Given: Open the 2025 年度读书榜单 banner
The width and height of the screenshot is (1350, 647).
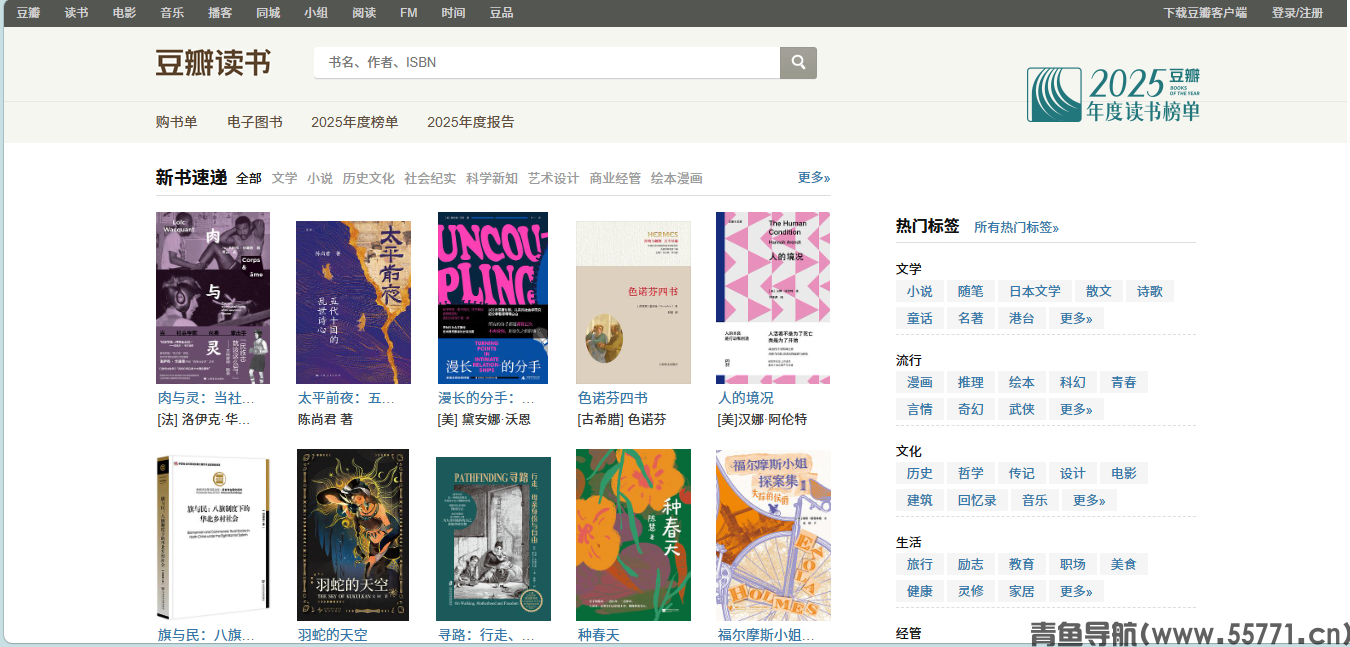Looking at the screenshot, I should pos(1114,95).
